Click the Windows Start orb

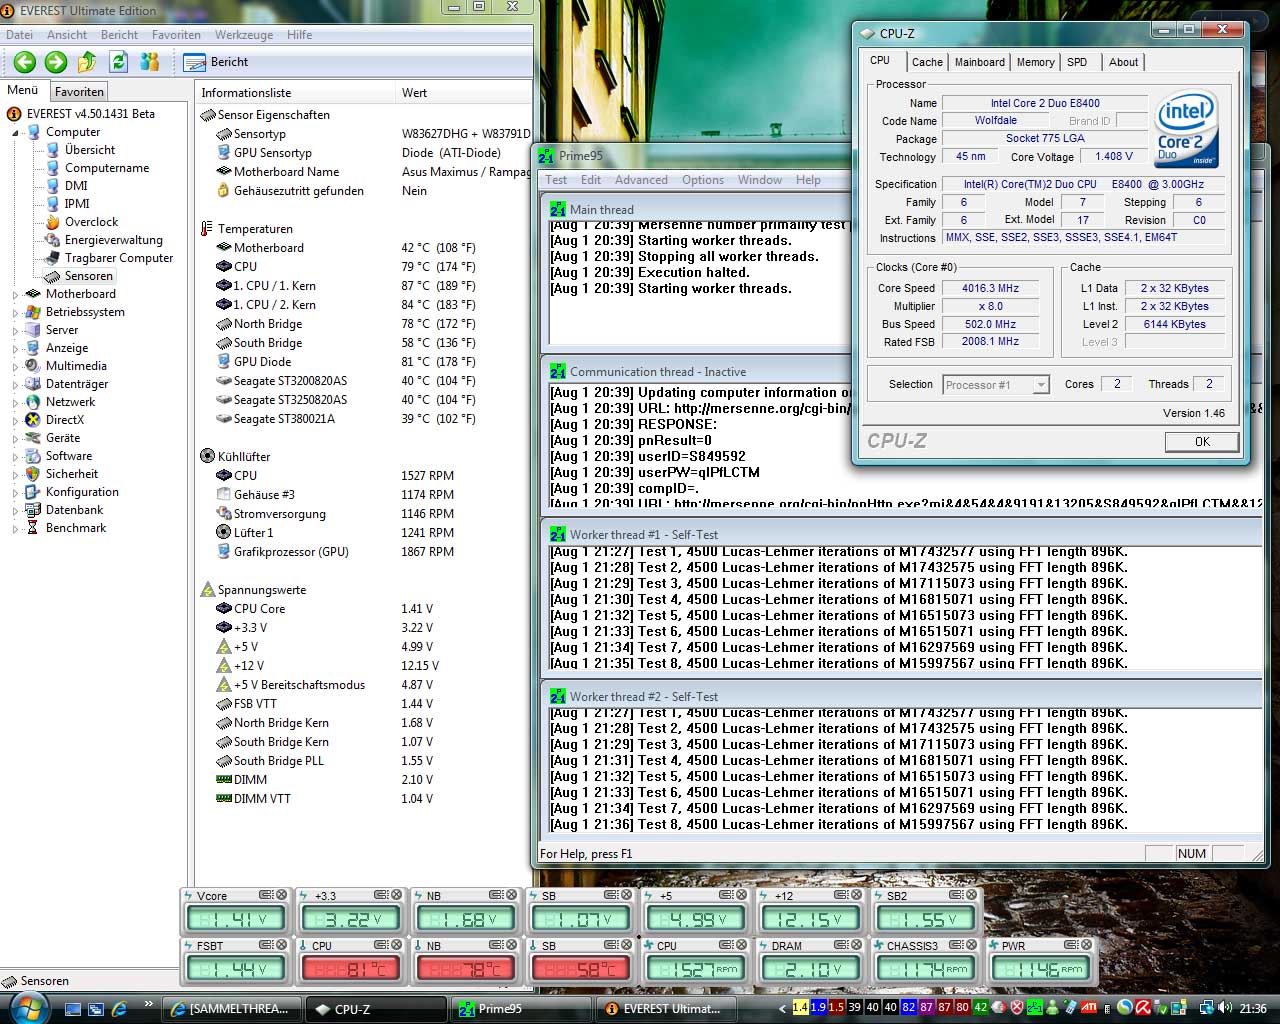pos(27,1006)
